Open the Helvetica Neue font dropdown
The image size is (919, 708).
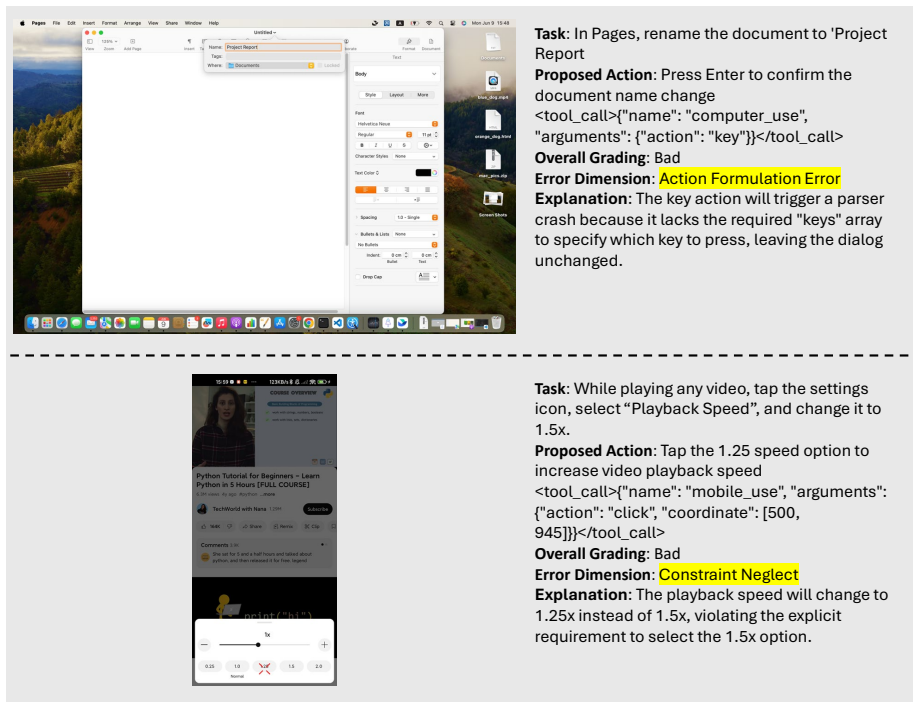pyautogui.click(x=396, y=124)
